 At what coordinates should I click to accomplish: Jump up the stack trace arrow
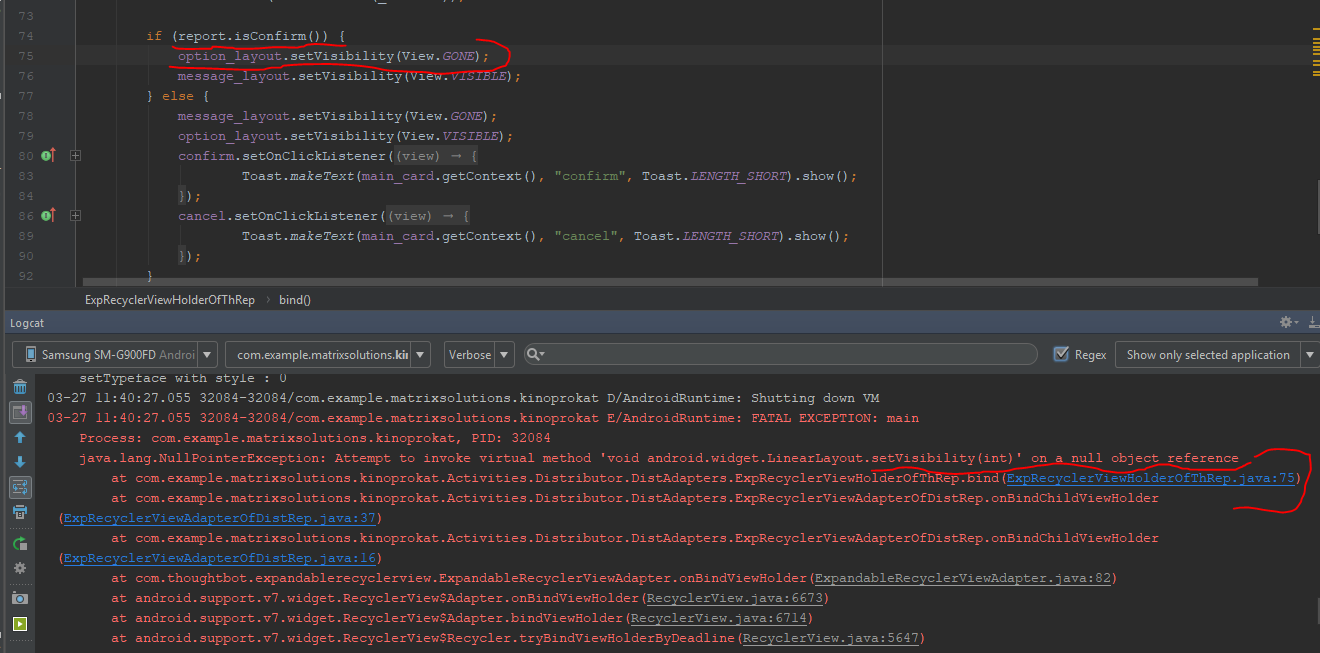(x=19, y=437)
